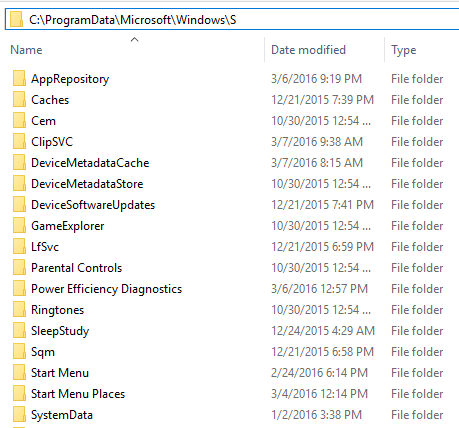The height and width of the screenshot is (428, 459).
Task: Select the Caches folder icon
Action: click(19, 100)
